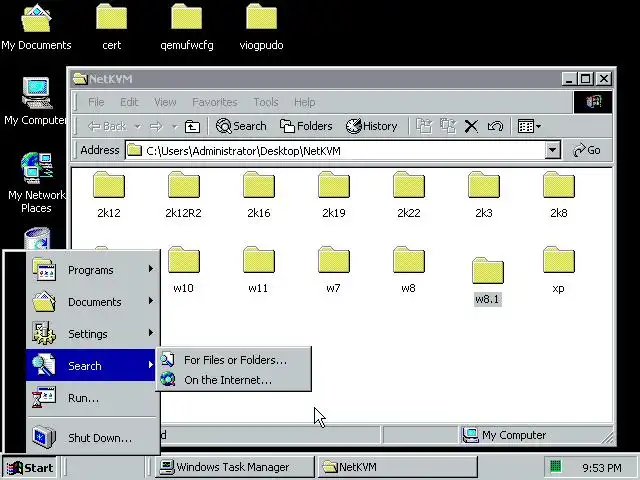640x480 pixels.
Task: Click the Forward arrow toolbar button
Action: (x=156, y=127)
